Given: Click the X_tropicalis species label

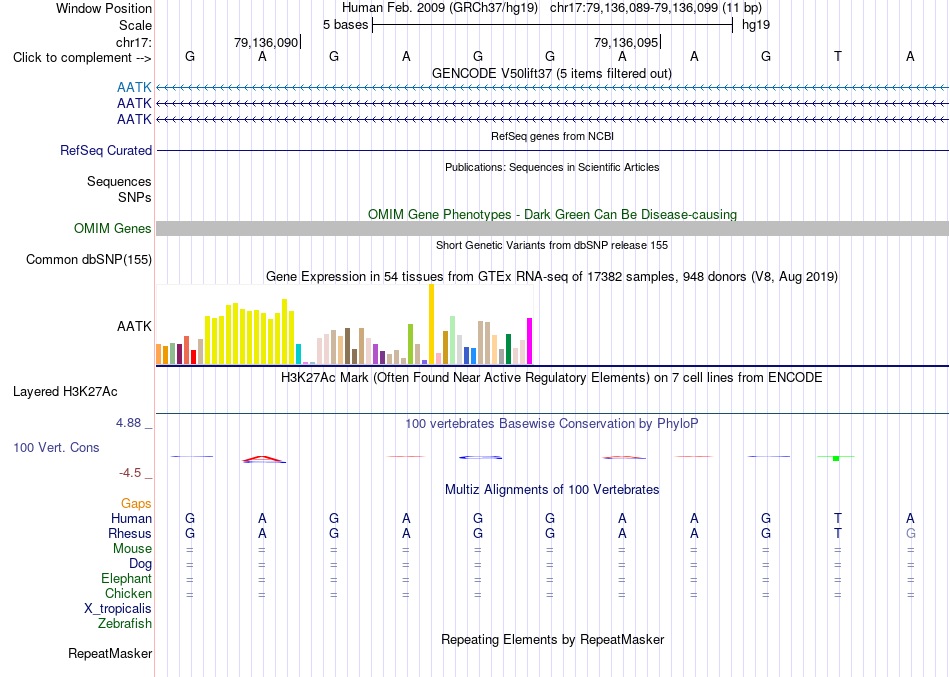Looking at the screenshot, I should 118,609.
